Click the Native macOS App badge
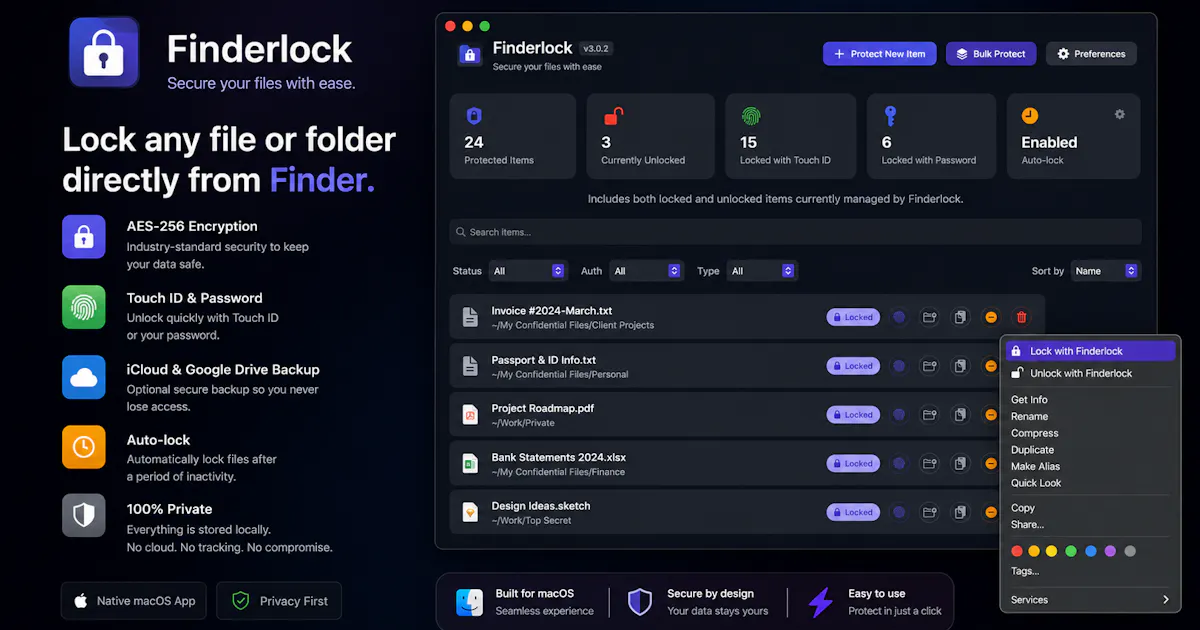1200x630 pixels. click(134, 601)
